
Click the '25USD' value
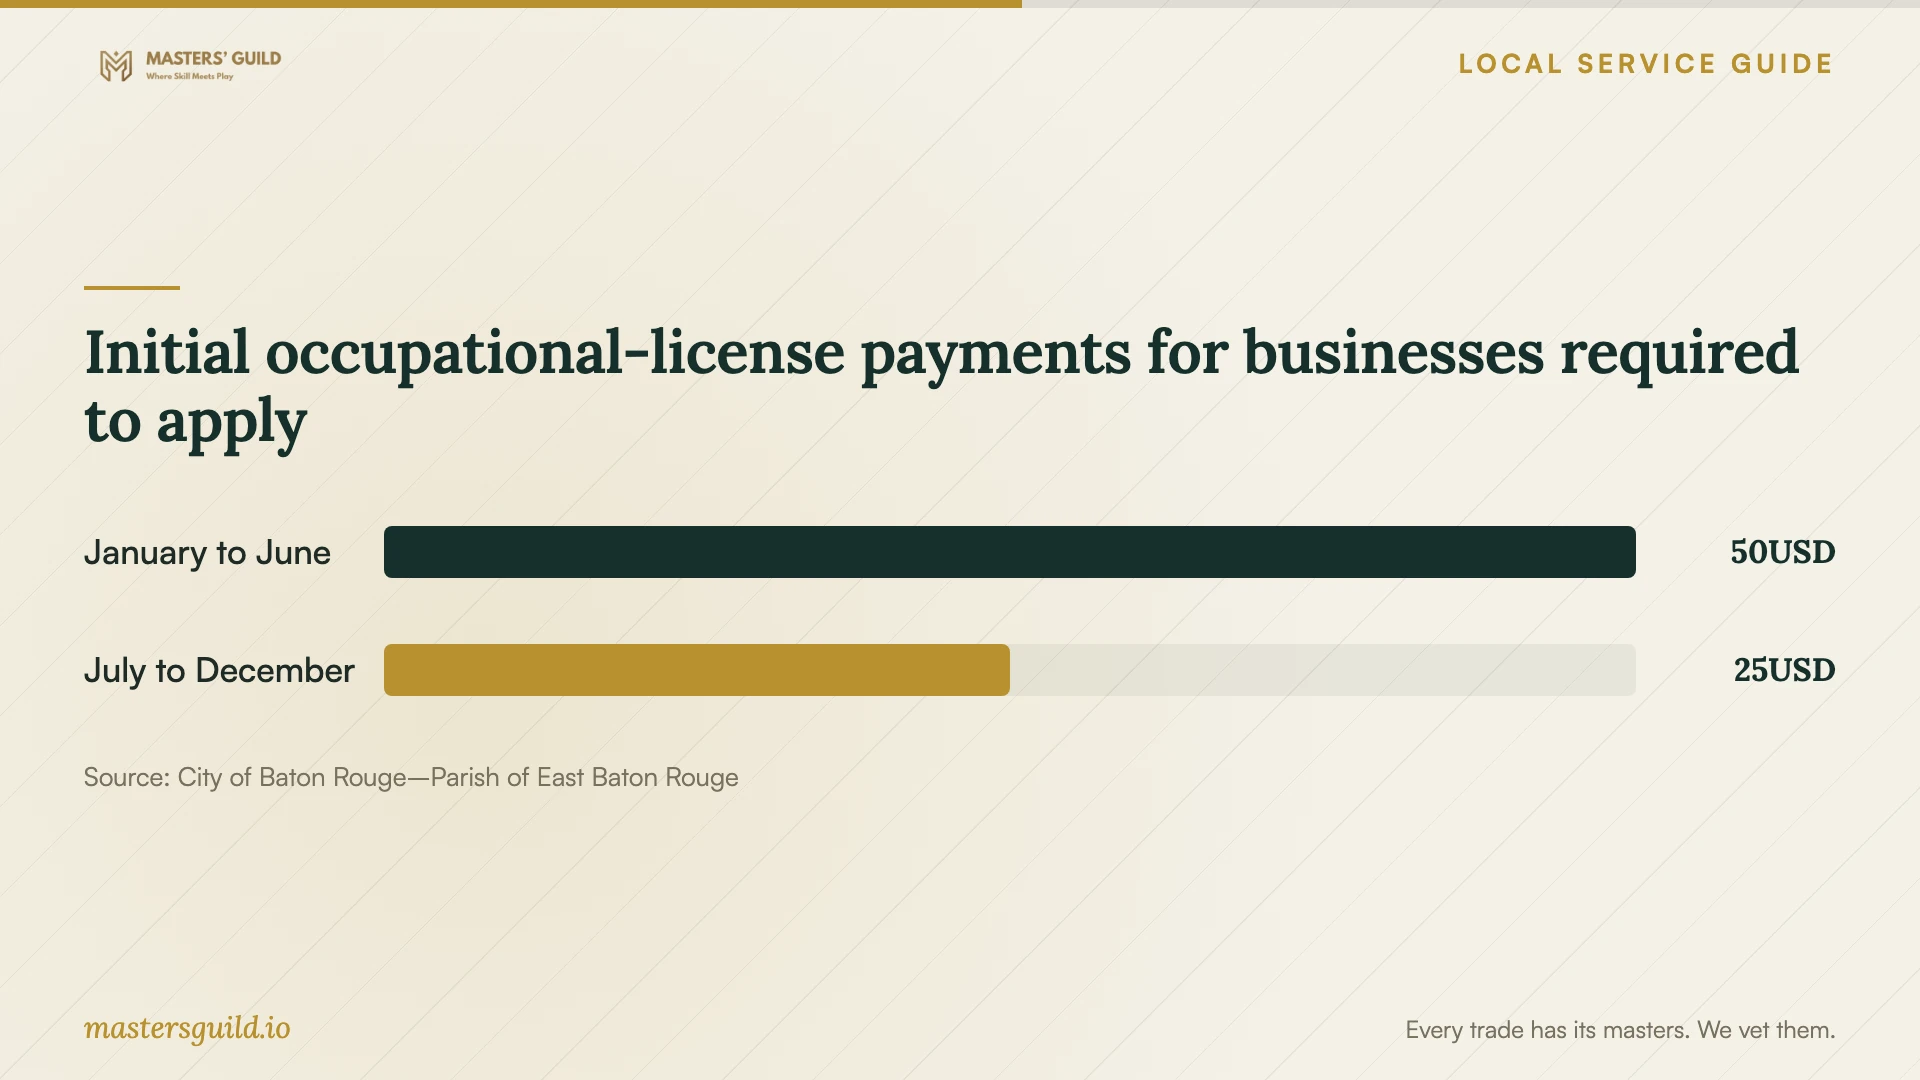pyautogui.click(x=1784, y=670)
